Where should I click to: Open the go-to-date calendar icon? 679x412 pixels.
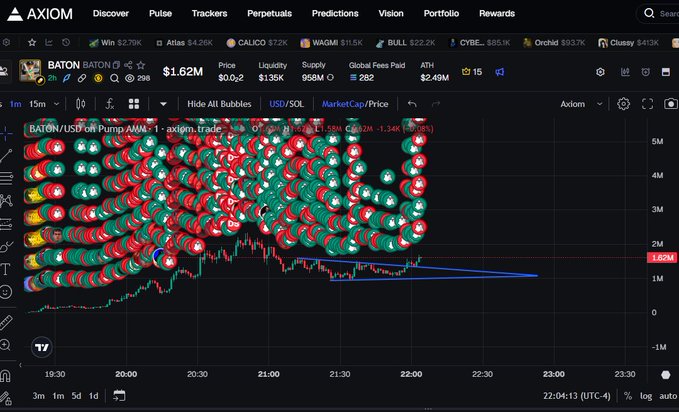(119, 396)
